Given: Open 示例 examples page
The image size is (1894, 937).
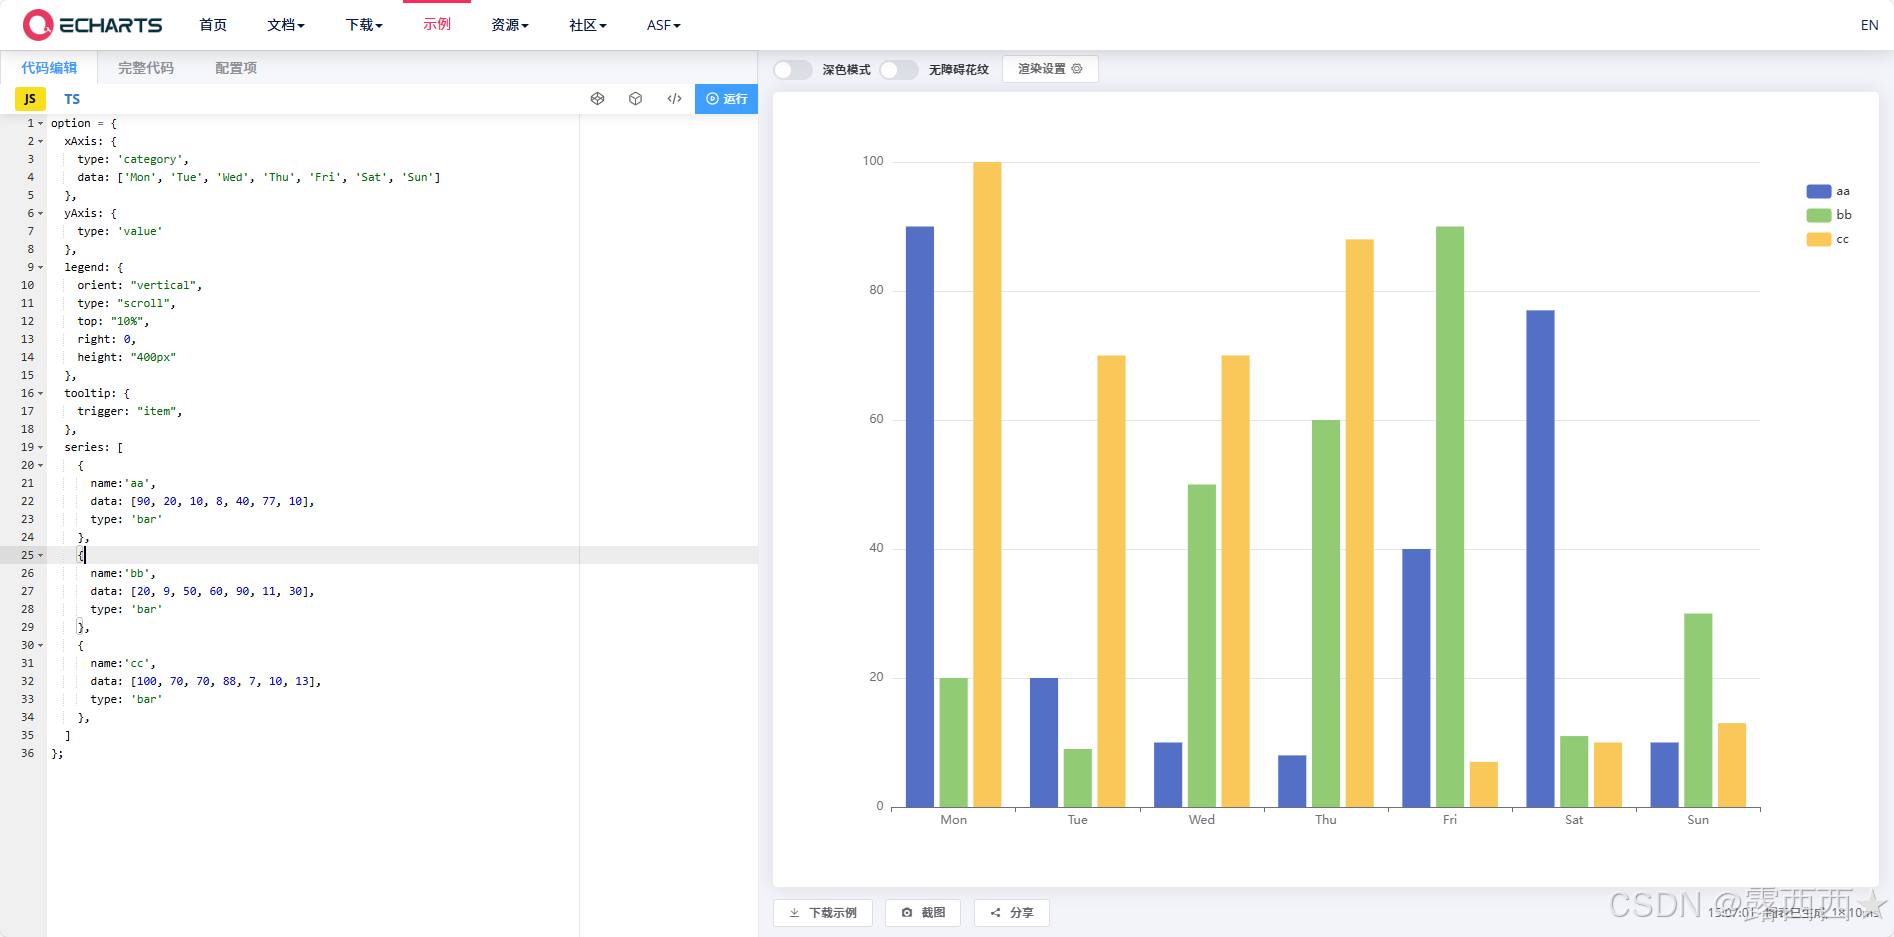Looking at the screenshot, I should [437, 24].
